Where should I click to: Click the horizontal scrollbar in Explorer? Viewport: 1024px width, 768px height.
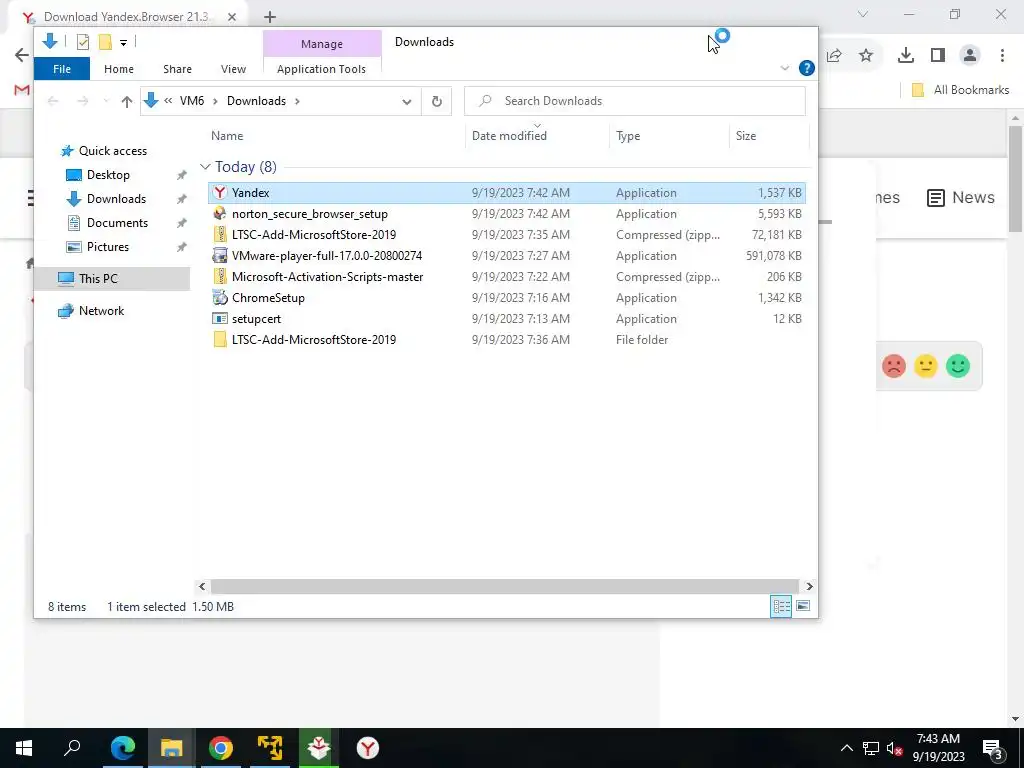point(504,586)
